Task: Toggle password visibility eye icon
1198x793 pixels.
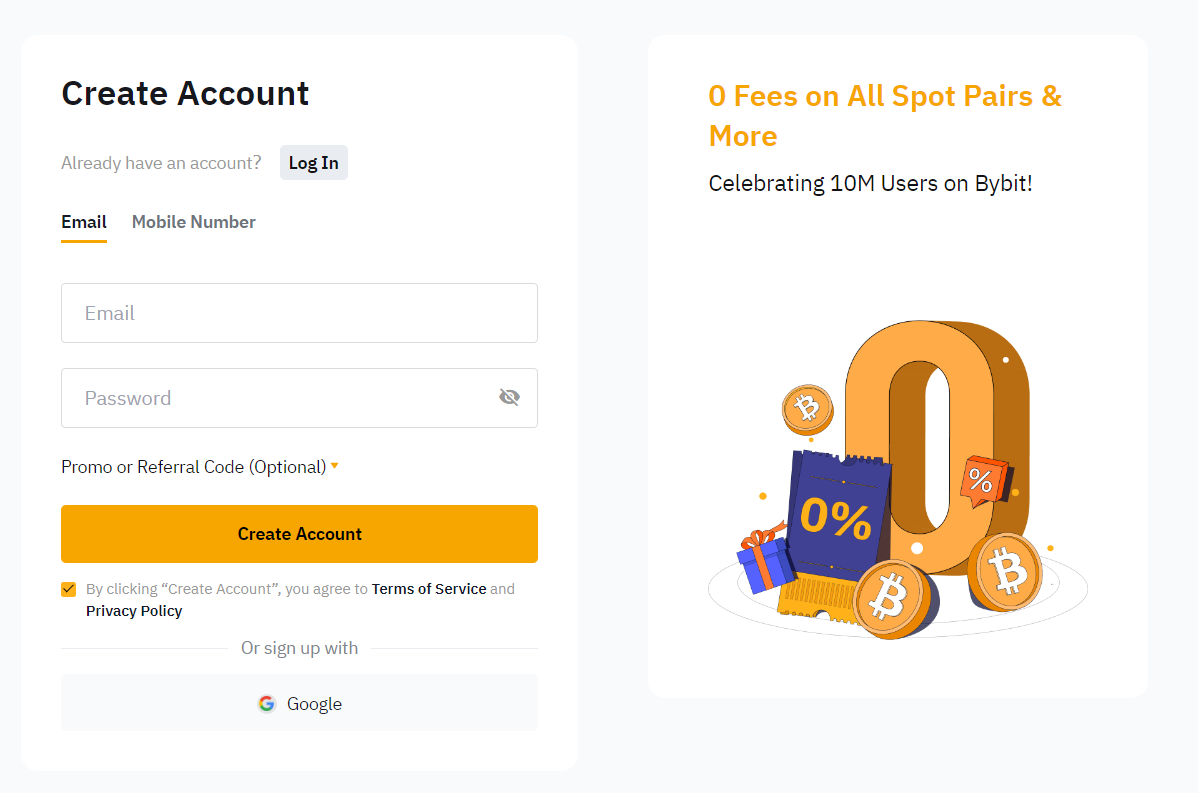Action: pyautogui.click(x=510, y=397)
